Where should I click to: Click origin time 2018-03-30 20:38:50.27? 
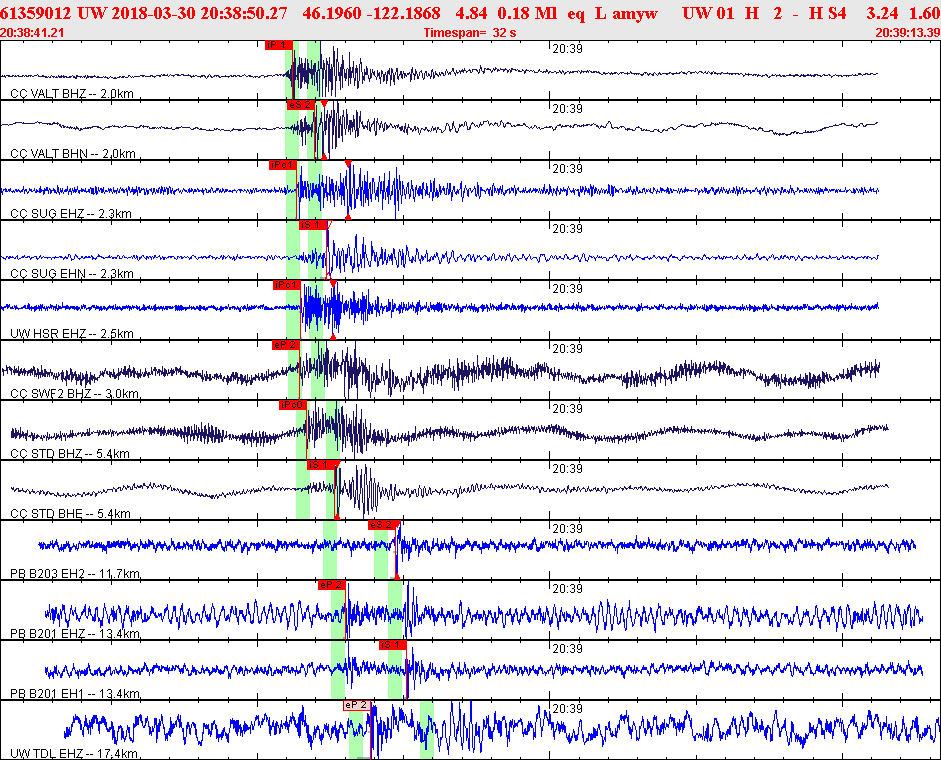199,13
